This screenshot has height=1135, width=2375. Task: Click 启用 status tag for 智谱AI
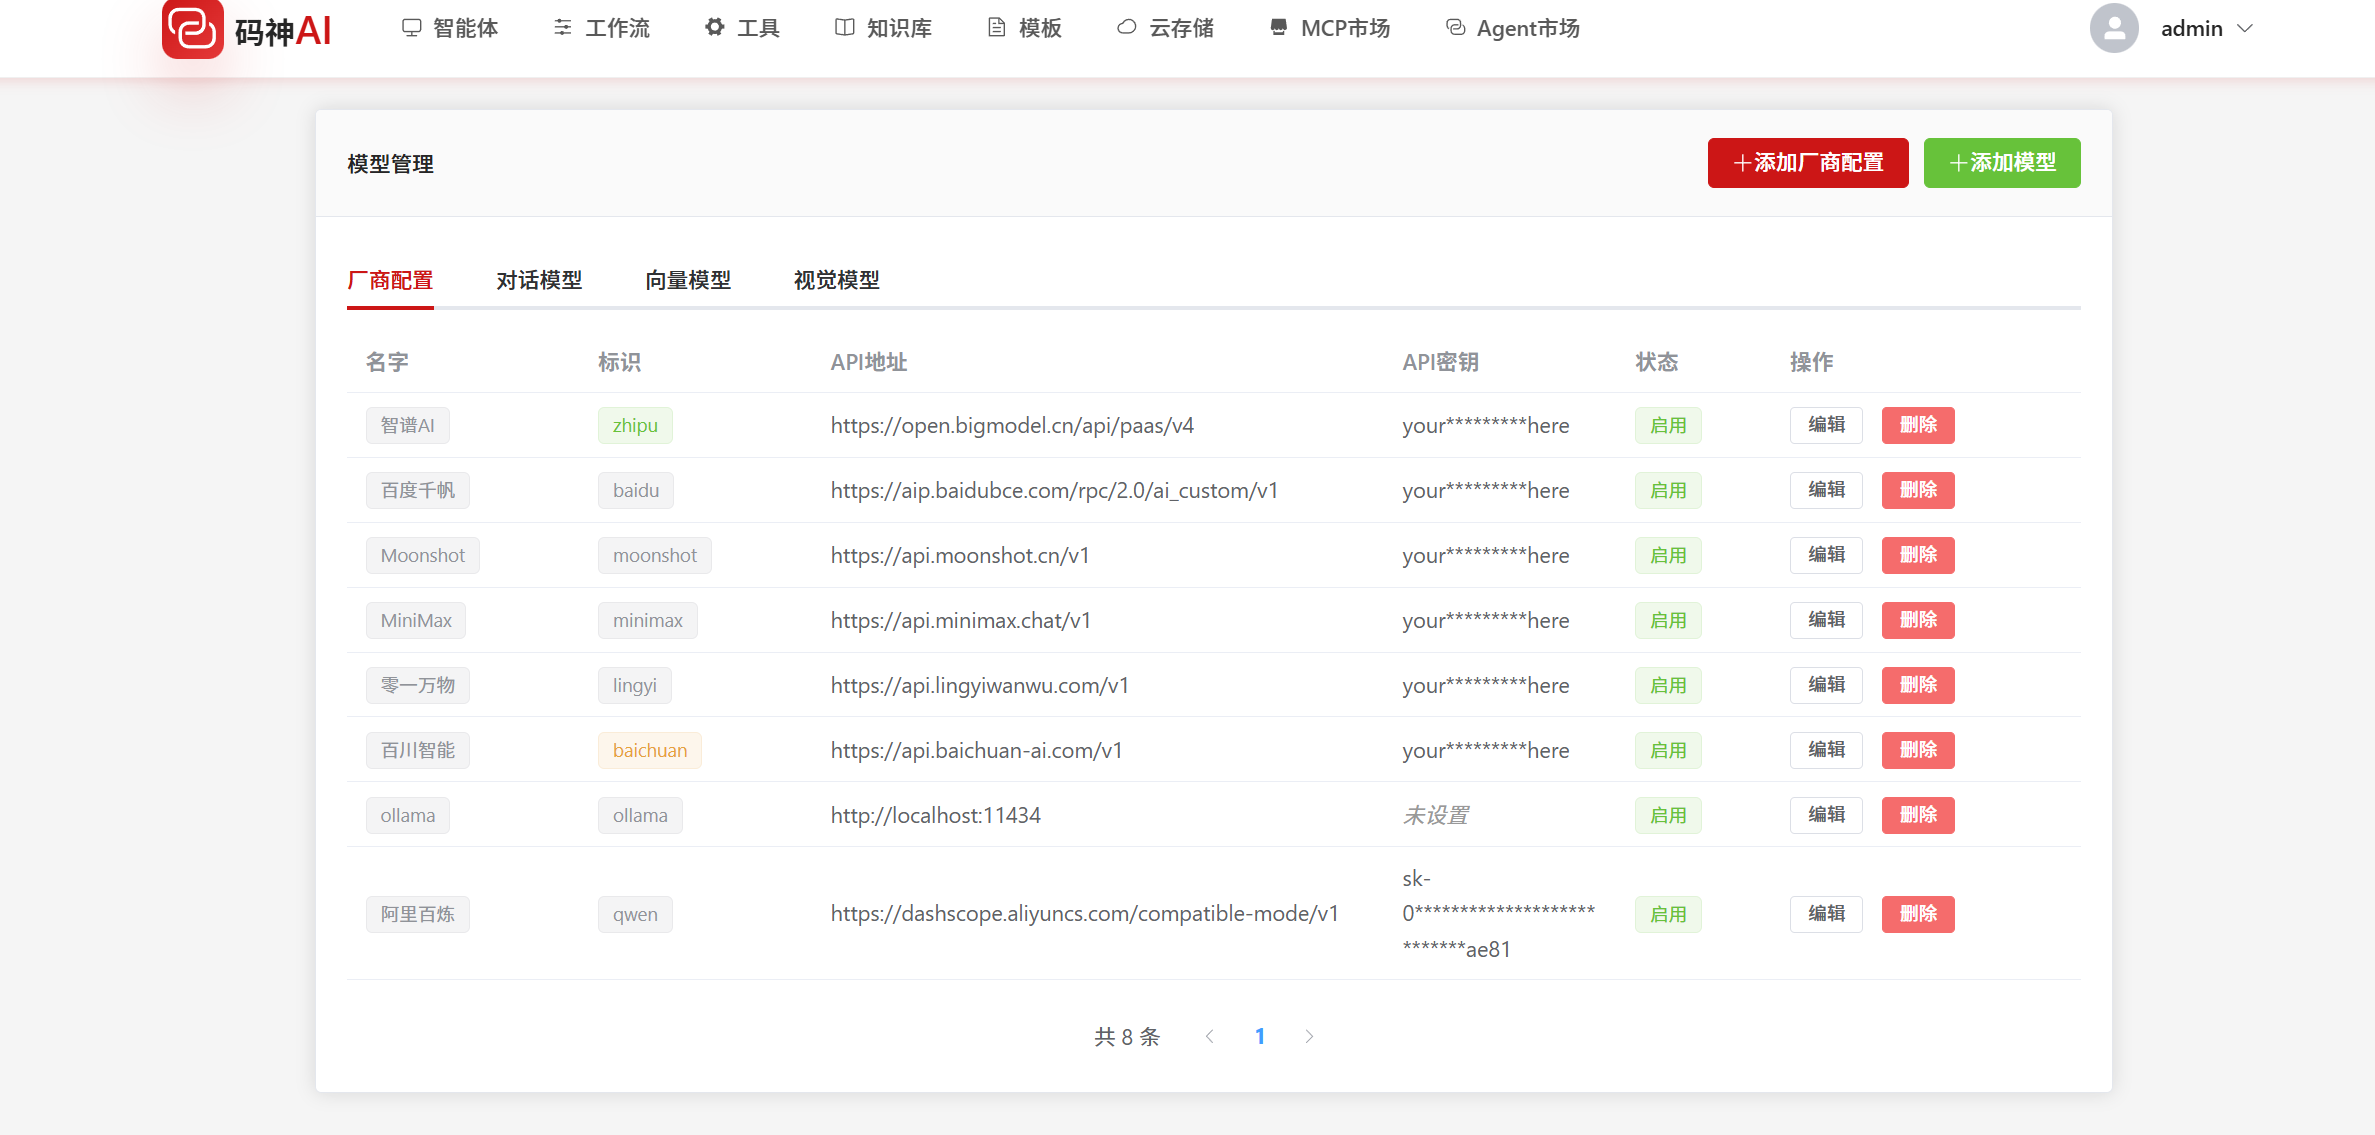[x=1667, y=425]
